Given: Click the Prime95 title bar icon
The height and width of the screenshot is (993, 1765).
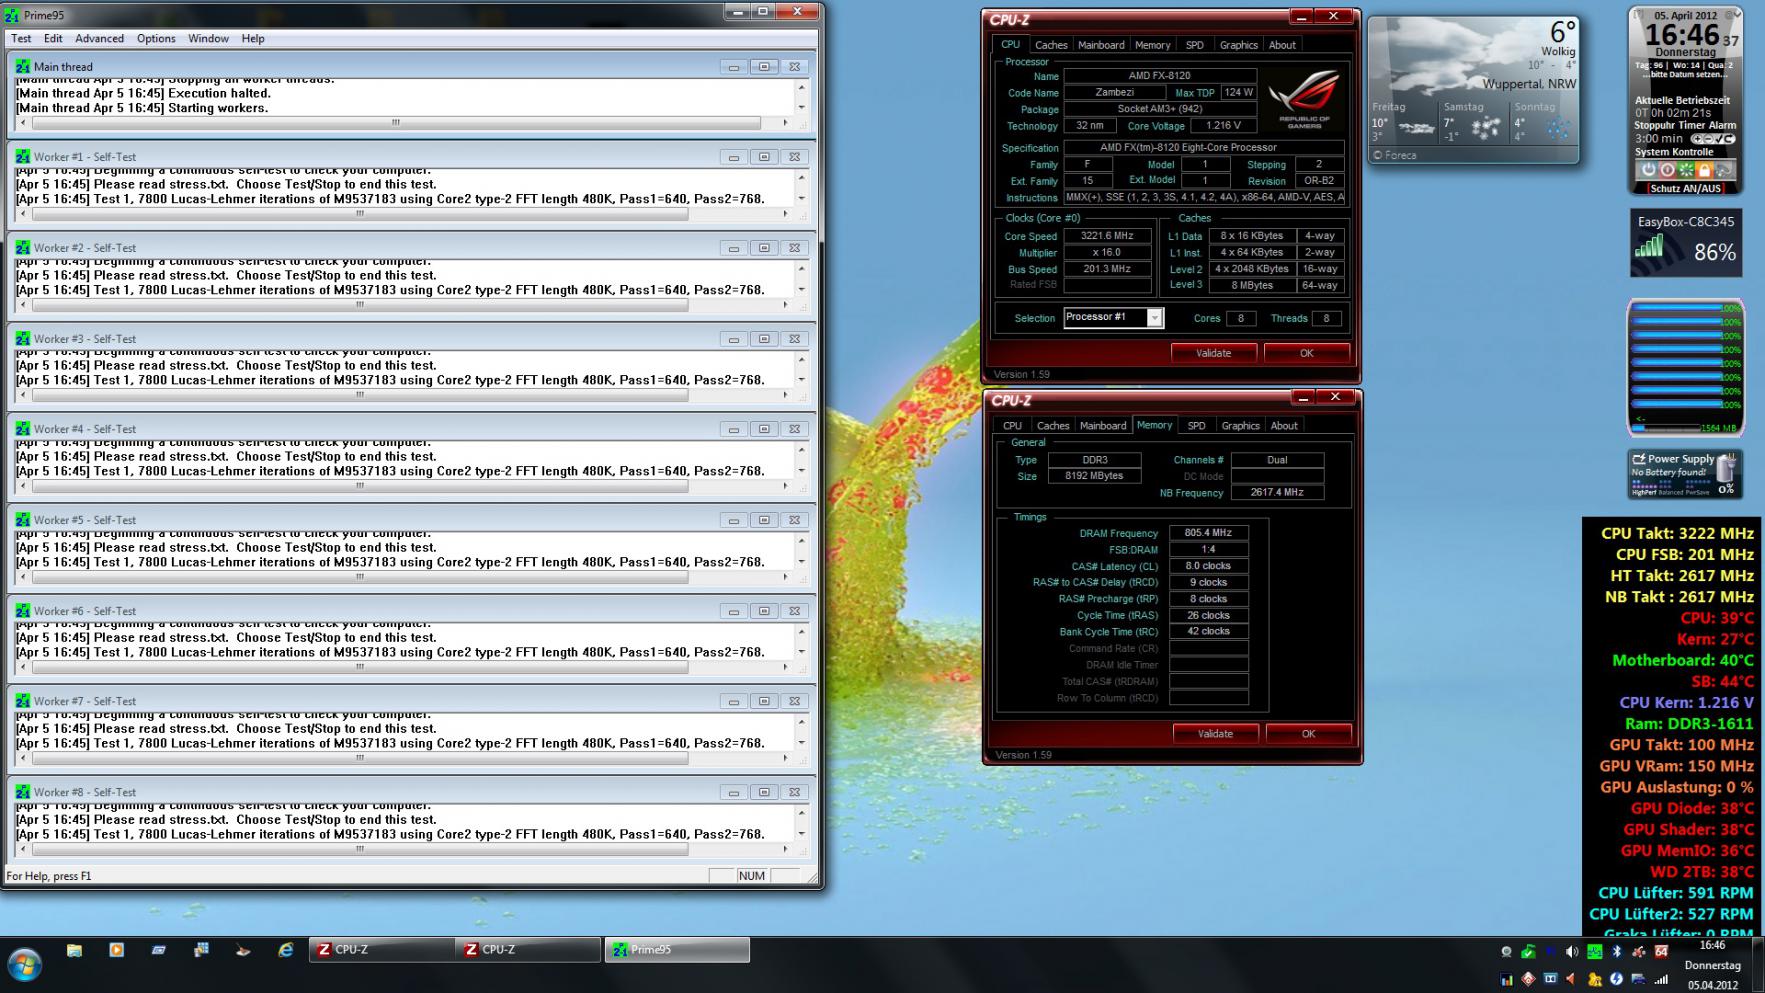Looking at the screenshot, I should pos(12,15).
